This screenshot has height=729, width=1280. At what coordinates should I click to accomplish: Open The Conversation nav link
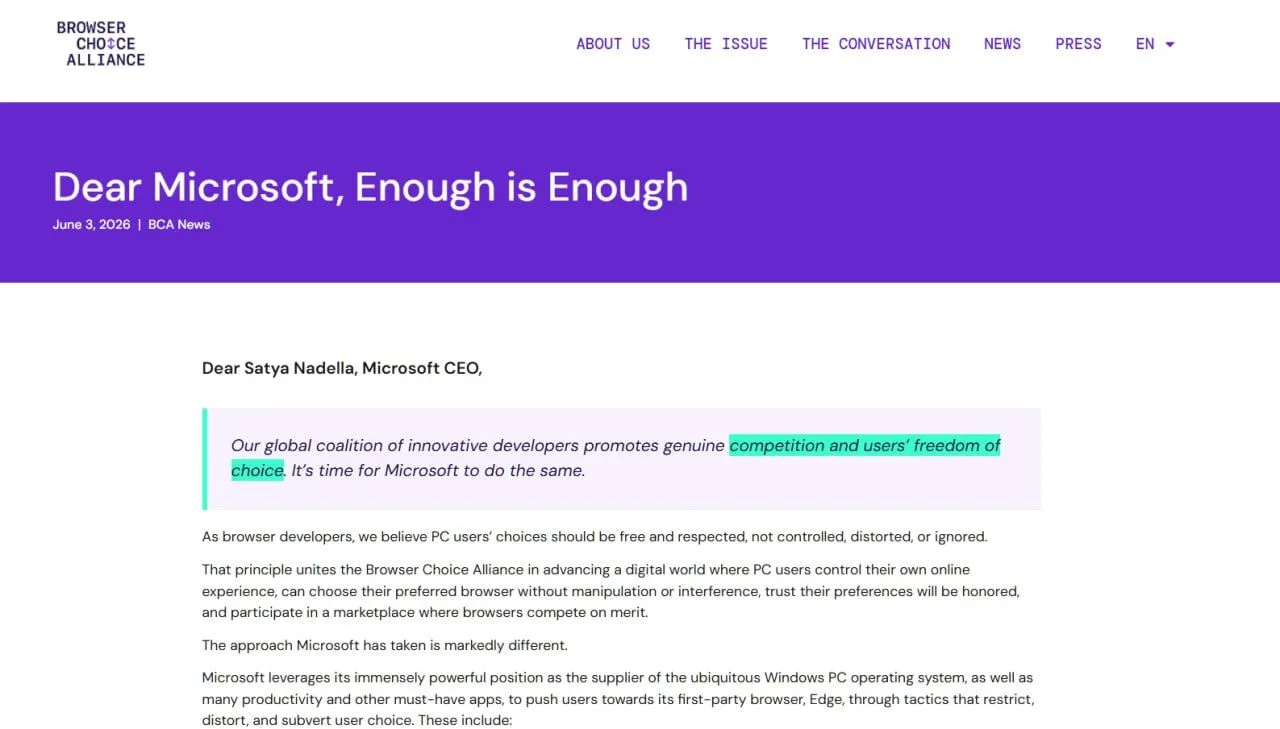(876, 44)
